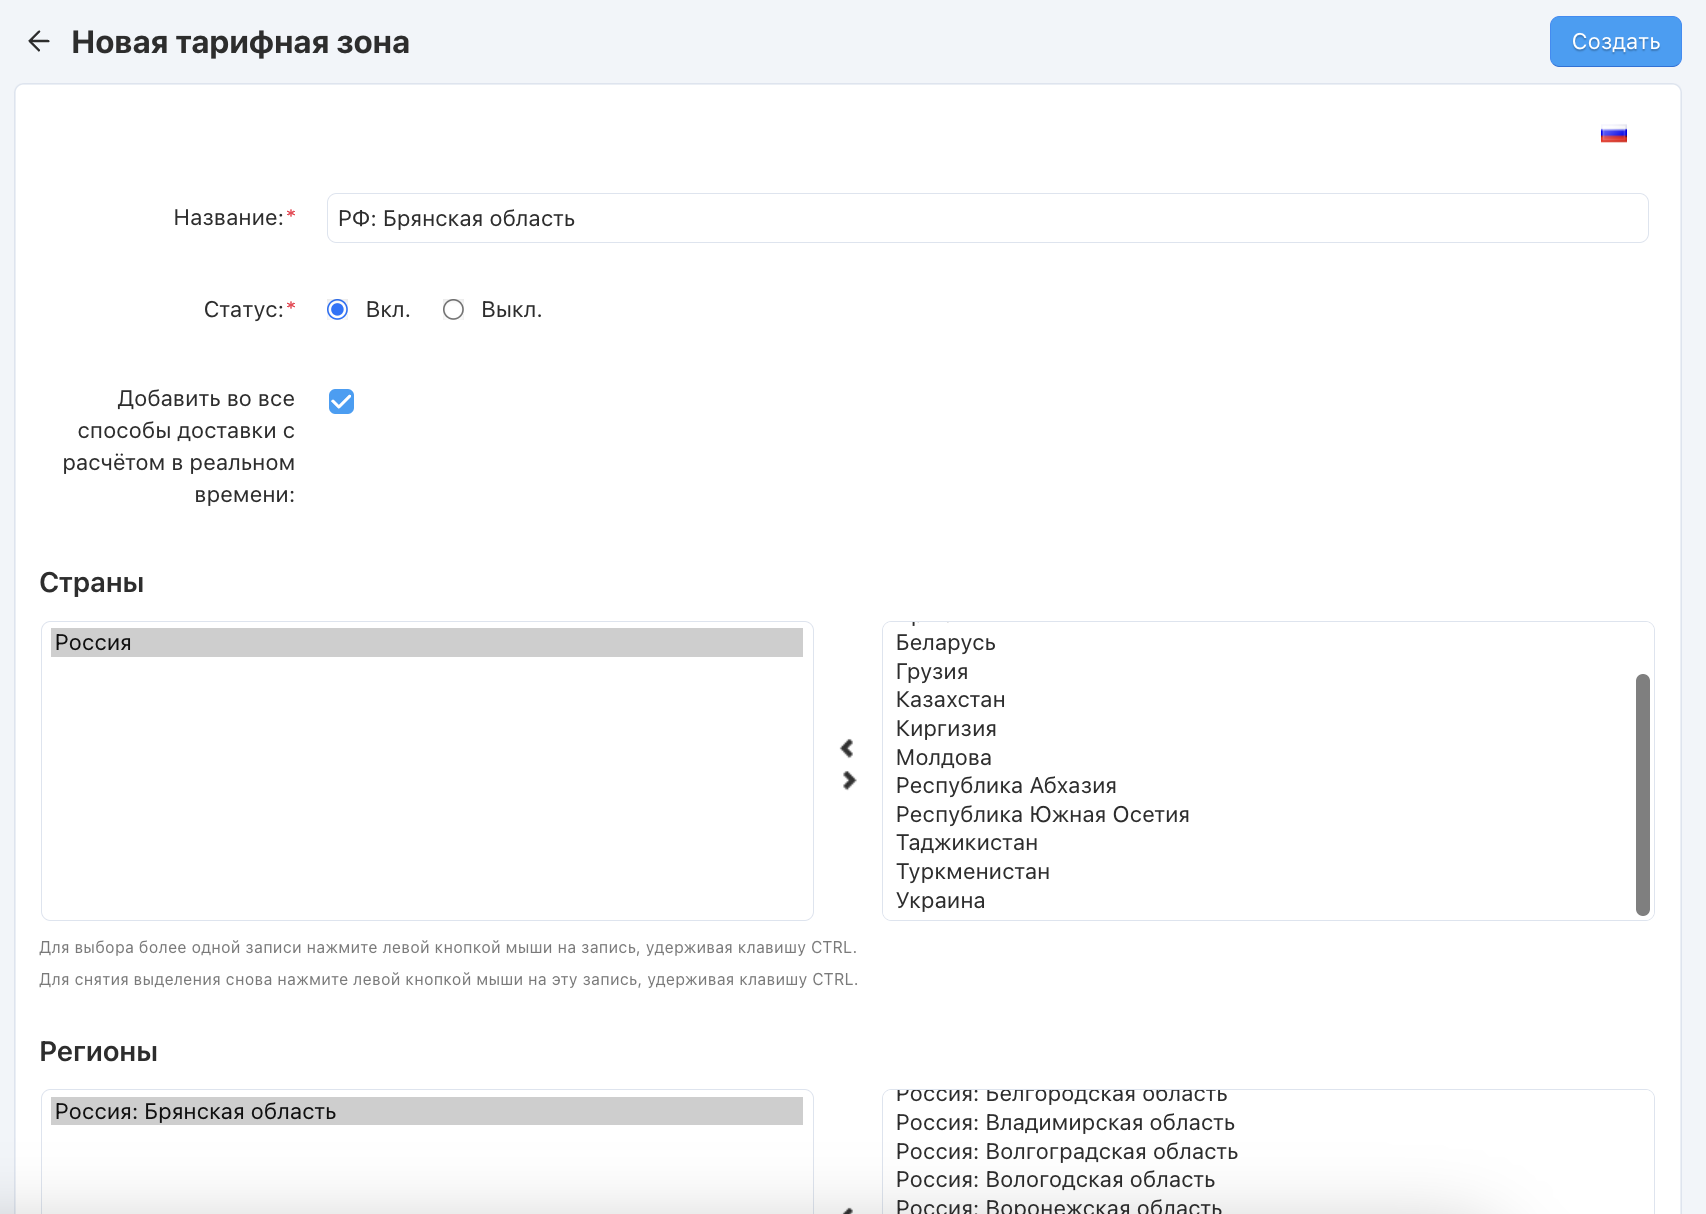This screenshot has height=1214, width=1706.
Task: Click the countries list scrollbar
Action: click(x=1642, y=793)
